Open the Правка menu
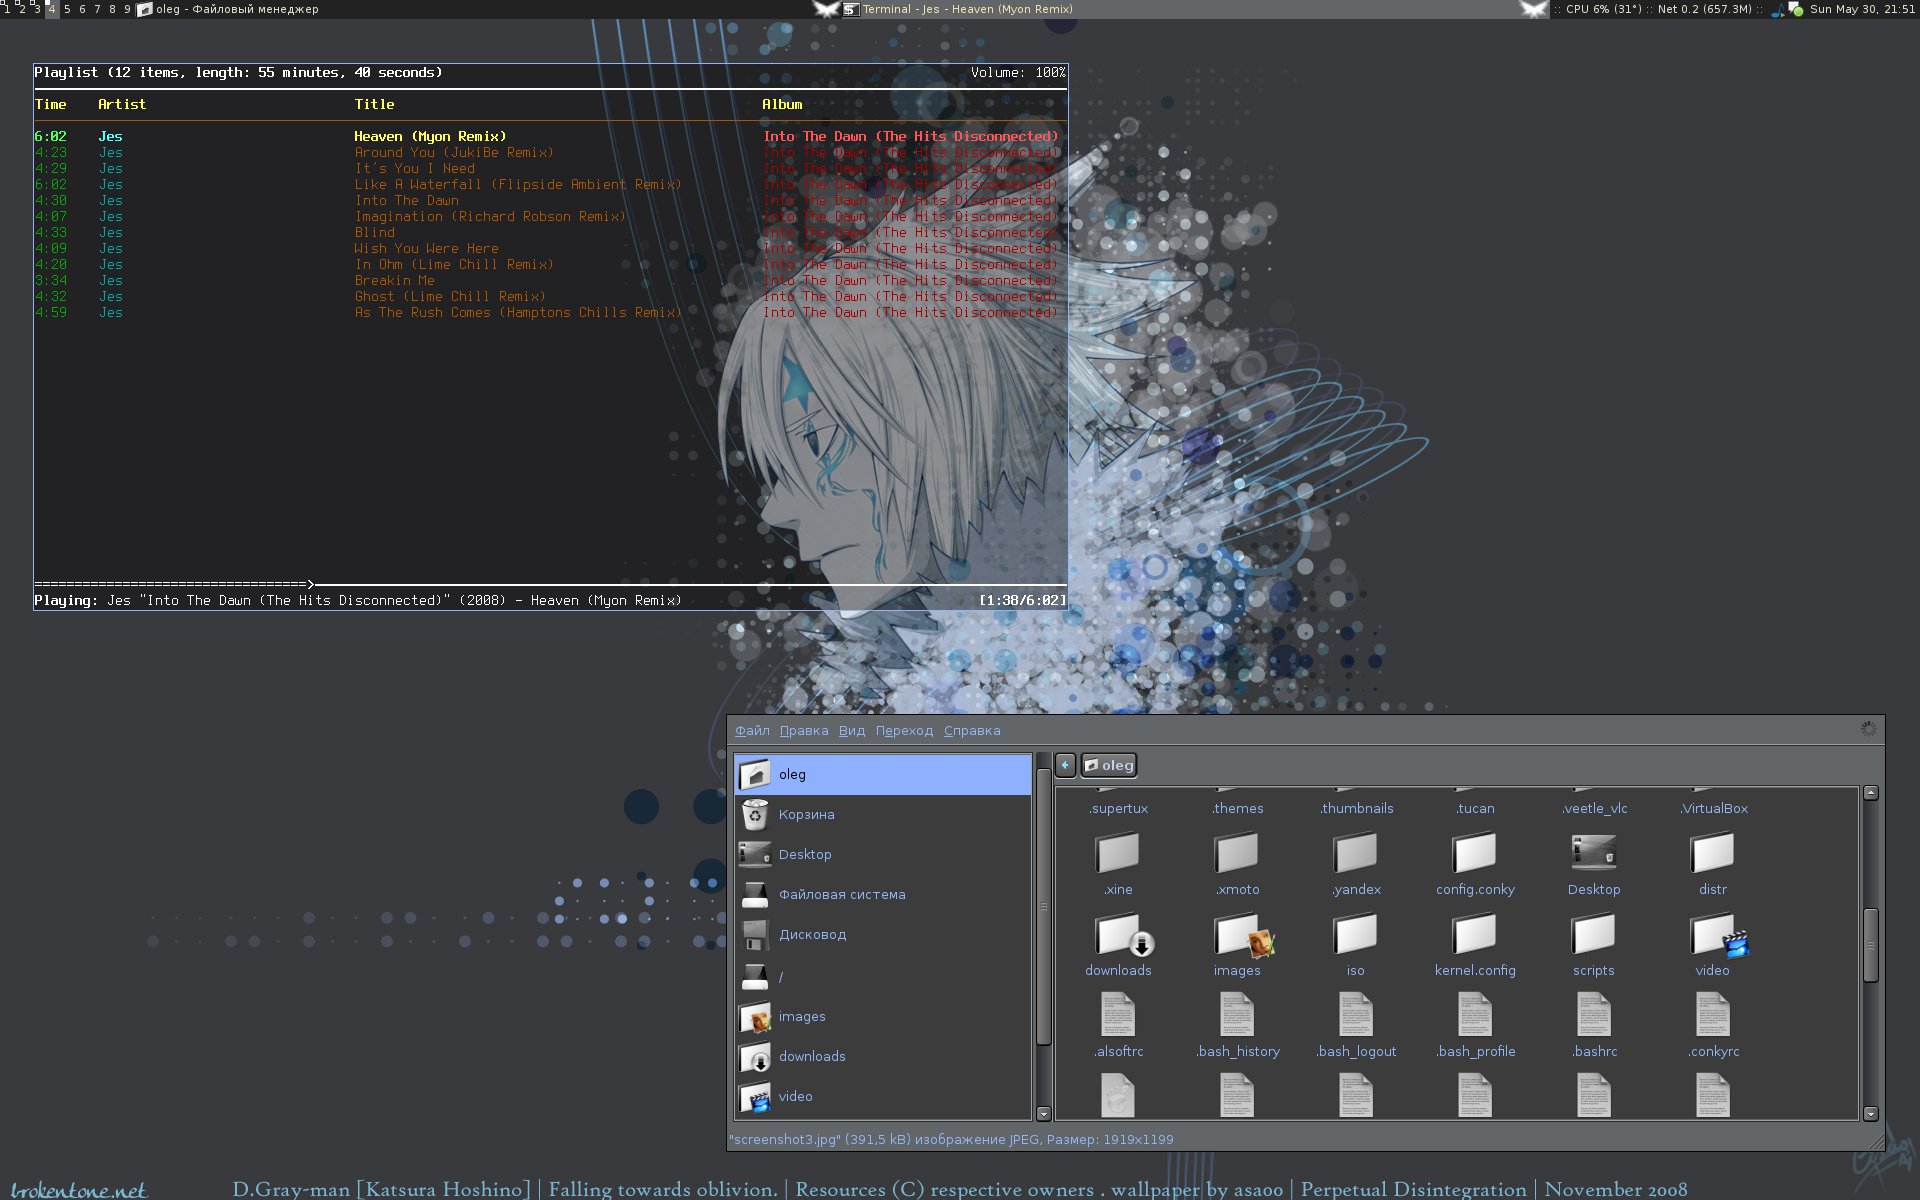 click(x=804, y=730)
